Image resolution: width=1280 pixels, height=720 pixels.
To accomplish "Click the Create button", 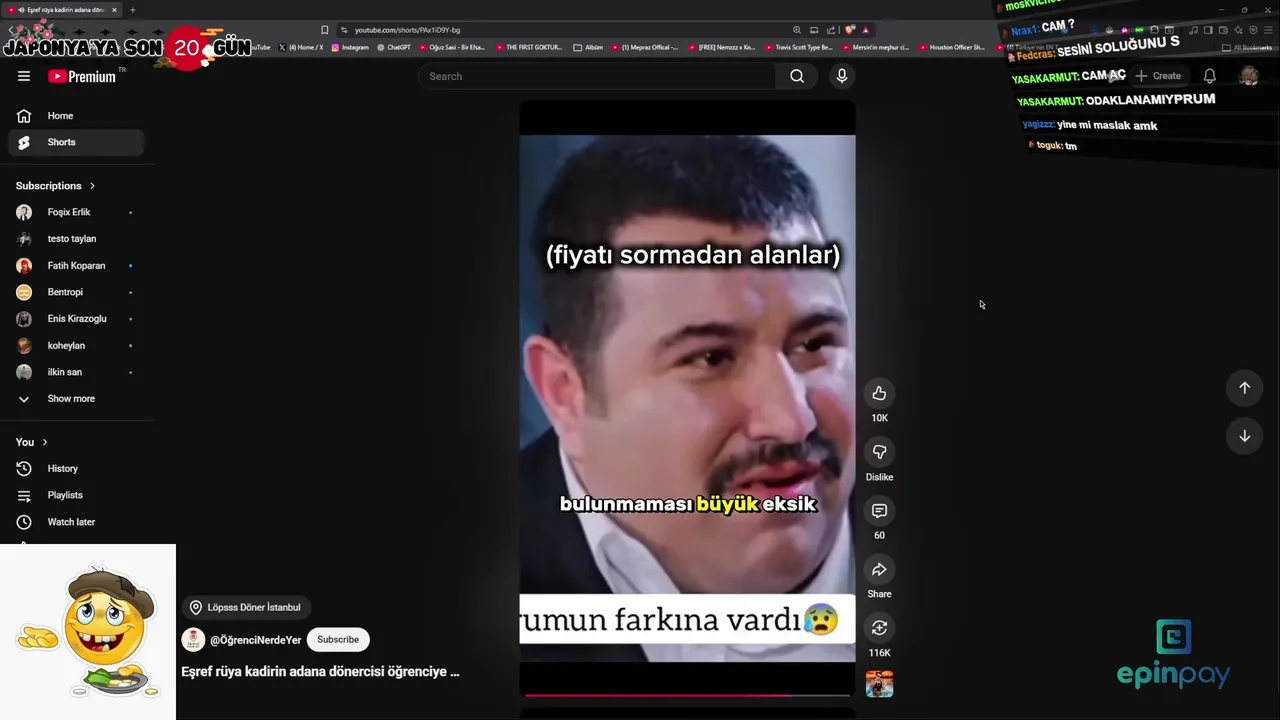I will (1158, 76).
